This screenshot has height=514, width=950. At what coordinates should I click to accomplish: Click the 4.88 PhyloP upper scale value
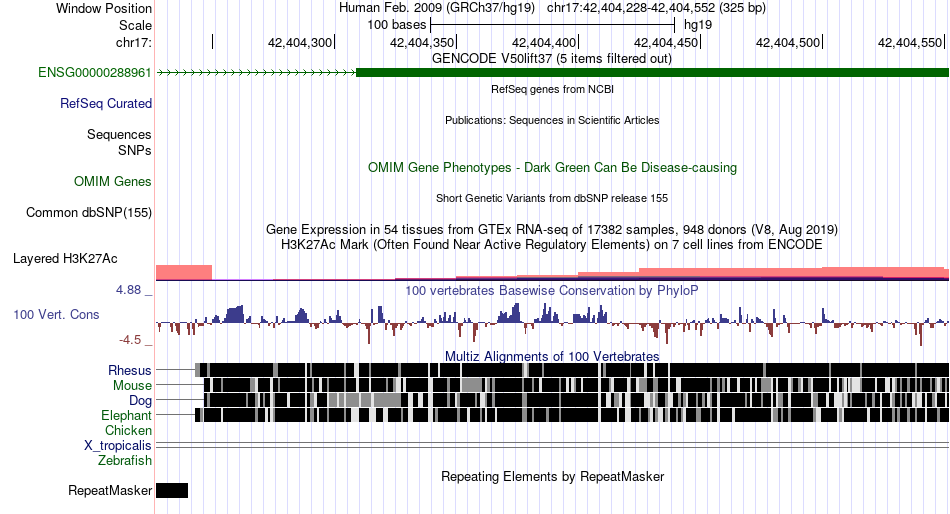coord(128,290)
